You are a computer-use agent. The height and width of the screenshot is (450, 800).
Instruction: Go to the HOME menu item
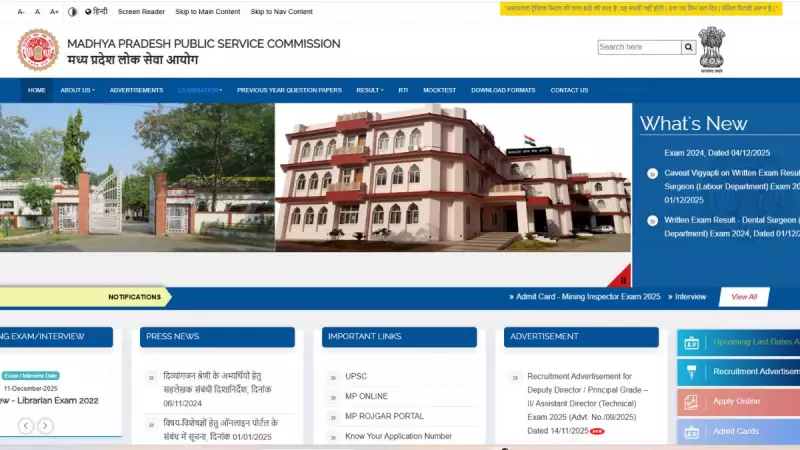coord(37,90)
